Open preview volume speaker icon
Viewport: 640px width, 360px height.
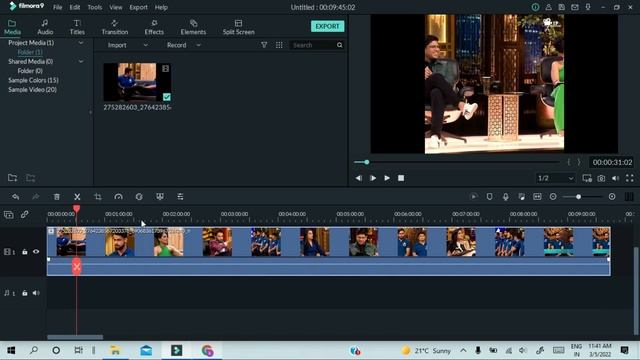[616, 178]
